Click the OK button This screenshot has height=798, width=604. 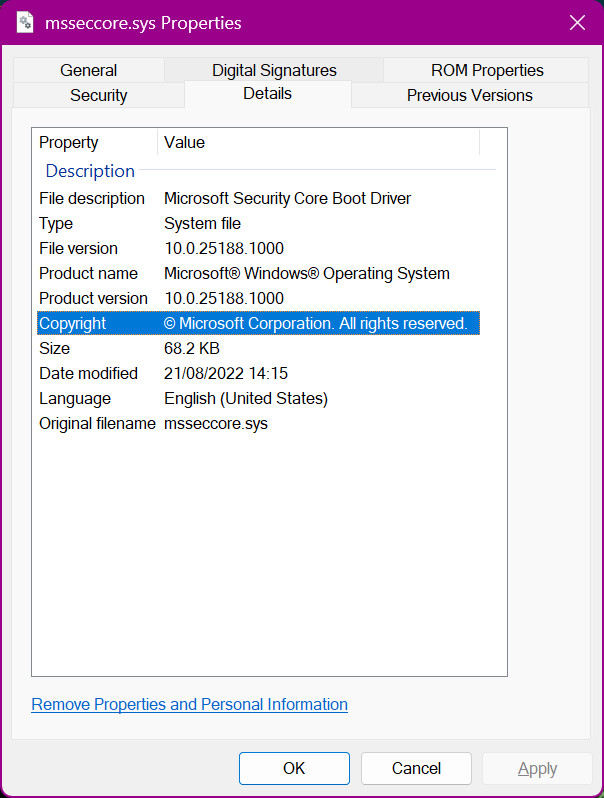pyautogui.click(x=294, y=768)
